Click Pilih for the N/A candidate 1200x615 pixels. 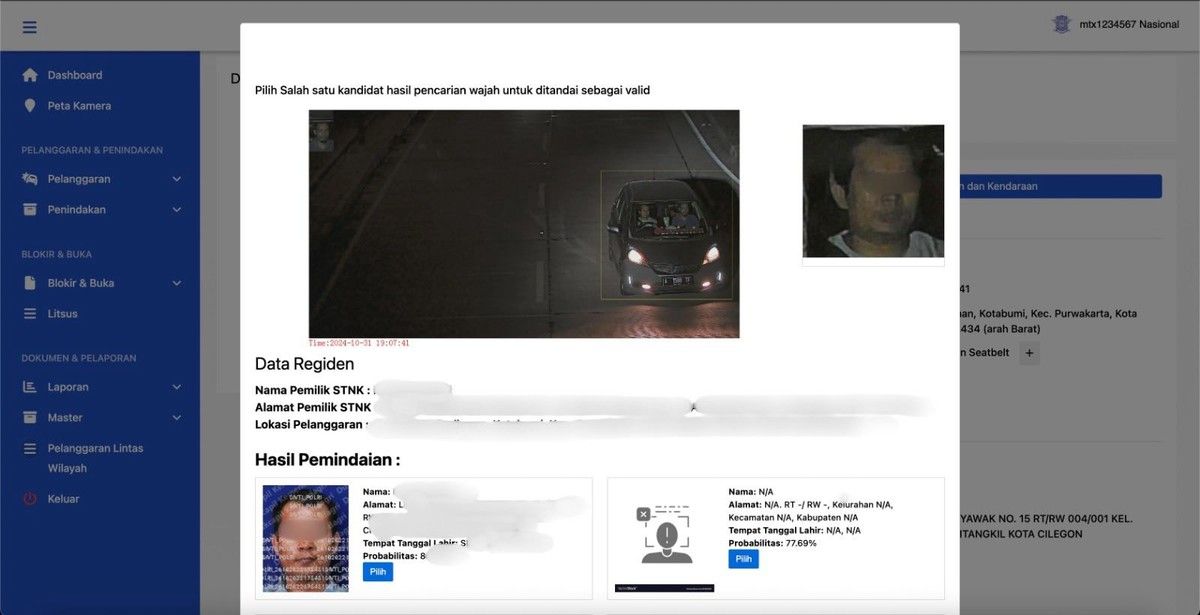744,559
